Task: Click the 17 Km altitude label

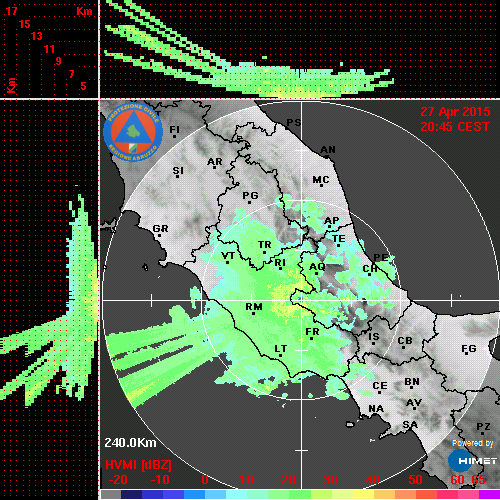Action: [x=11, y=11]
